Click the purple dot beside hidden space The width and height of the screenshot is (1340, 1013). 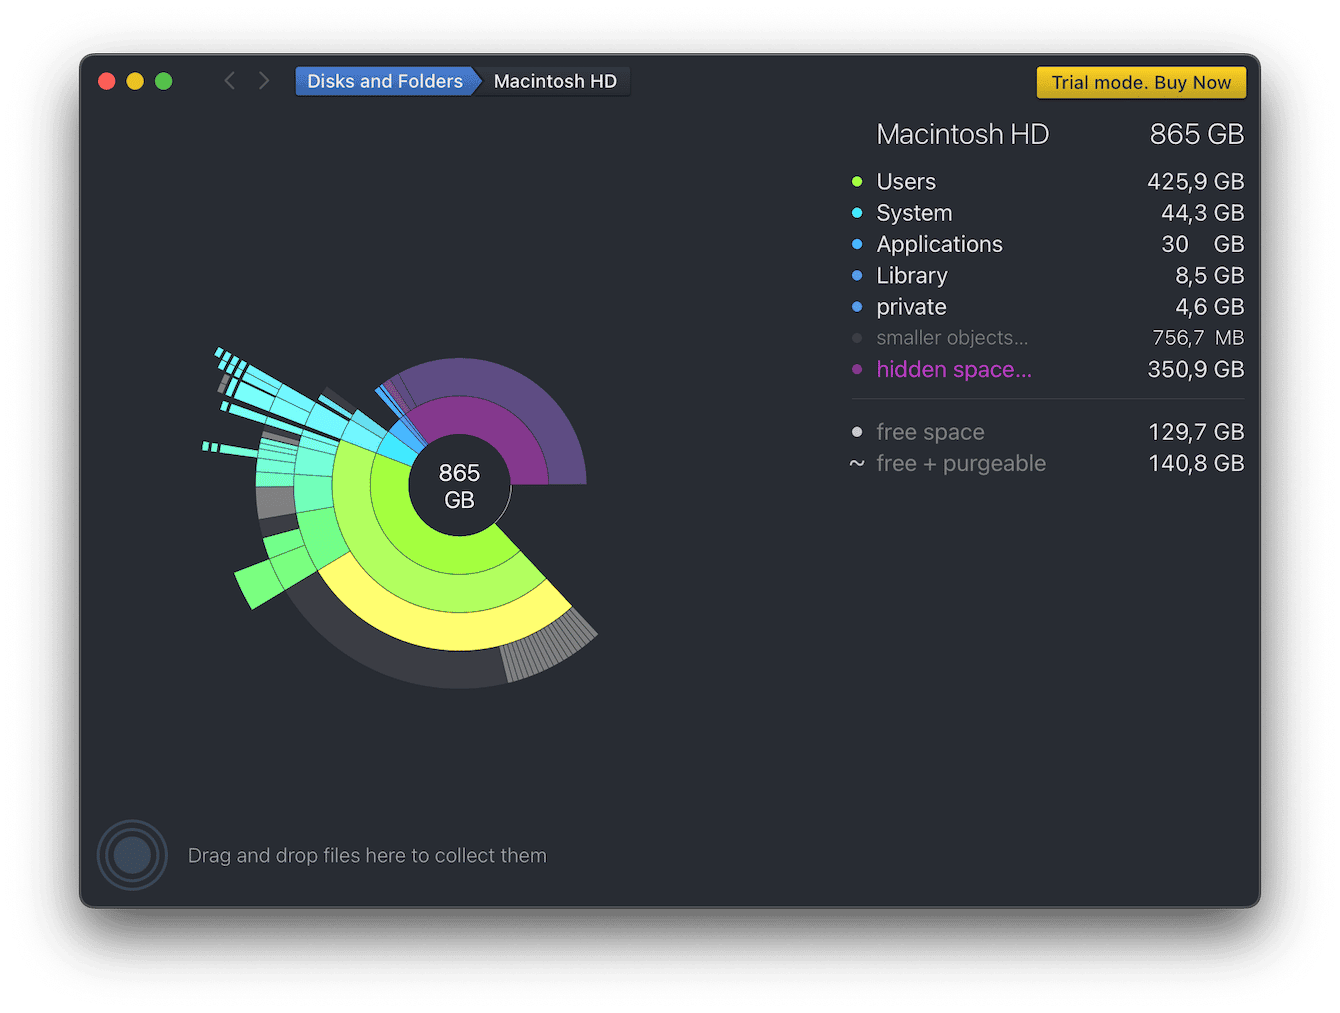[x=857, y=370]
